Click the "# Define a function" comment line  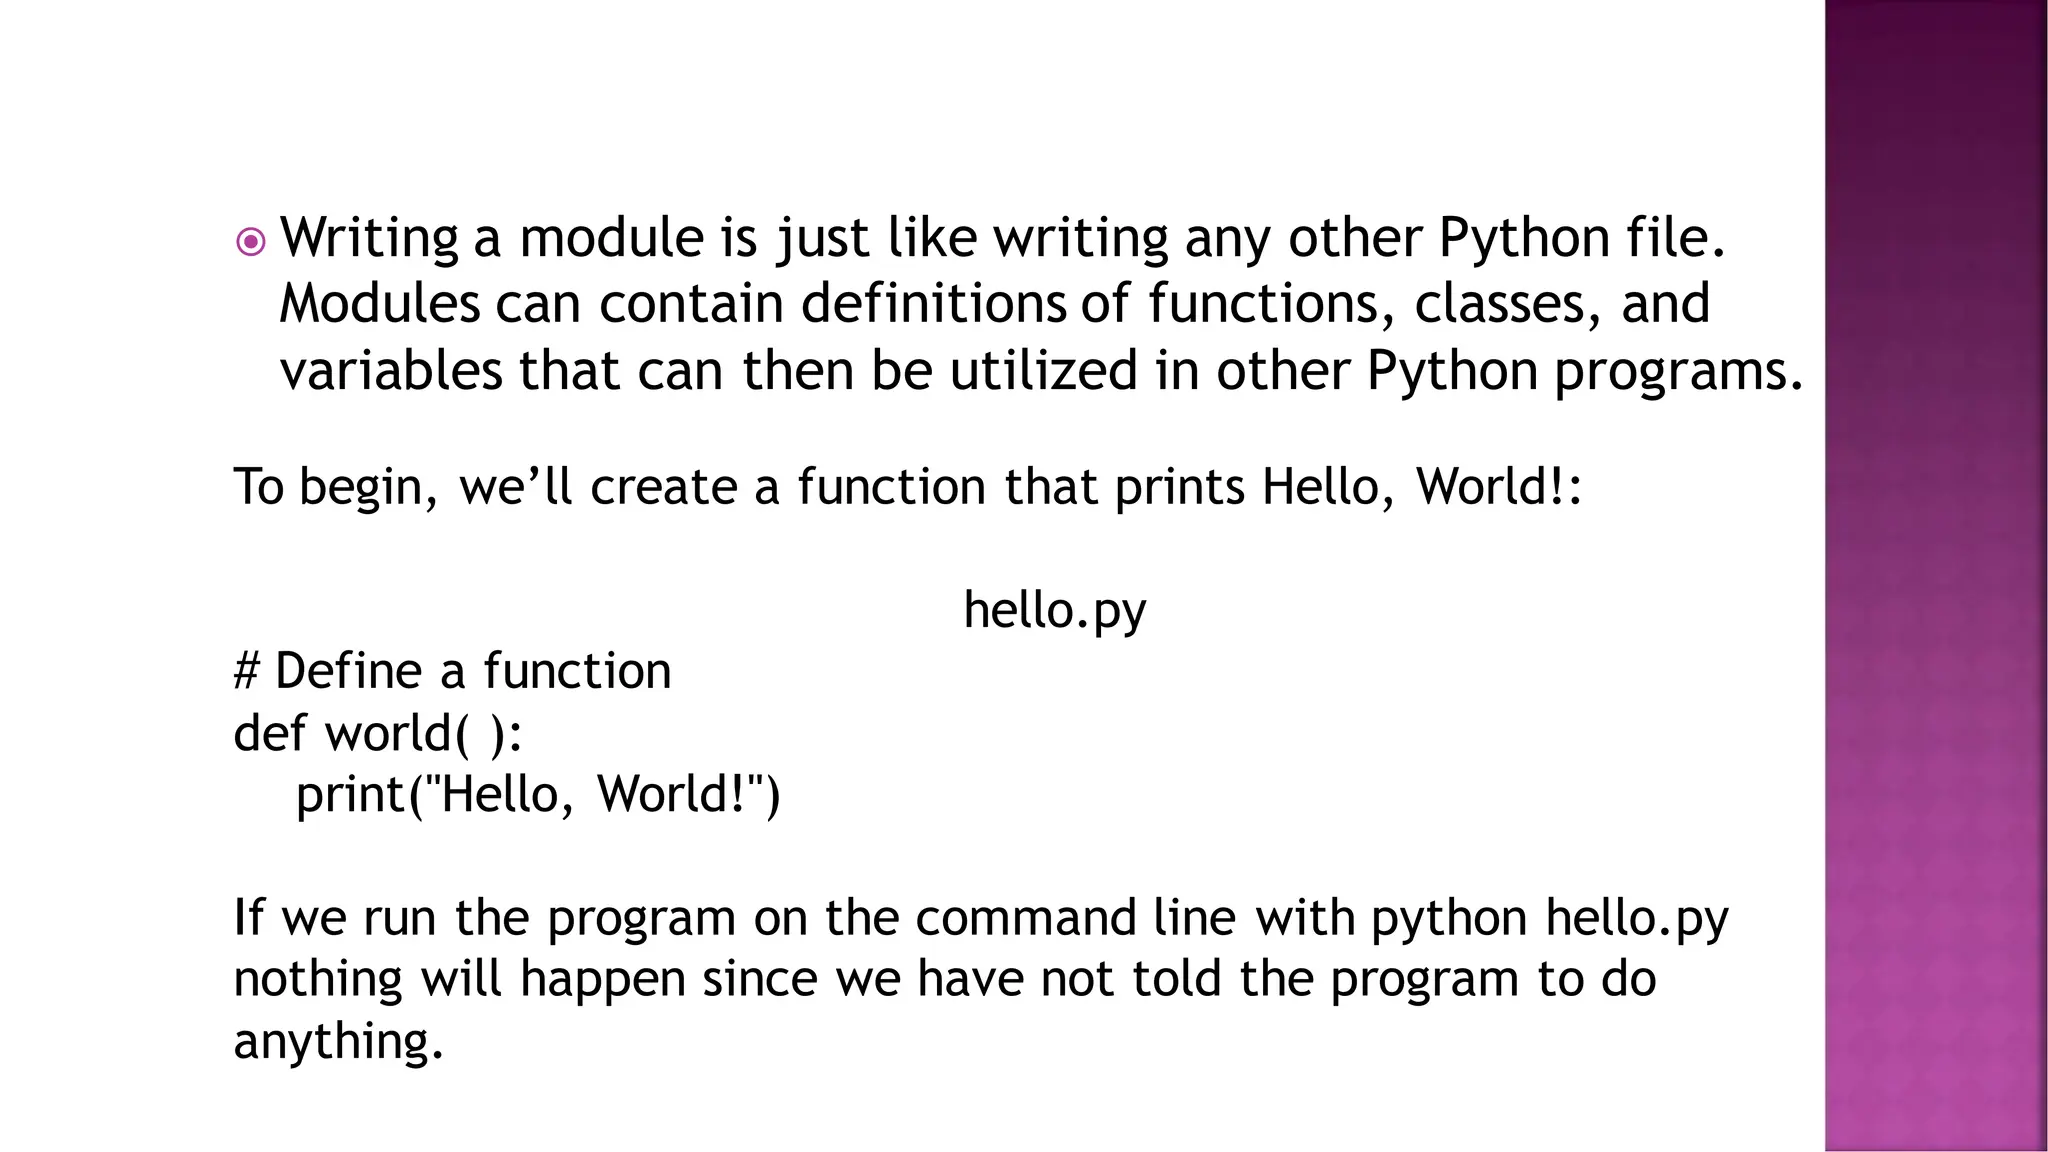pyautogui.click(x=452, y=671)
